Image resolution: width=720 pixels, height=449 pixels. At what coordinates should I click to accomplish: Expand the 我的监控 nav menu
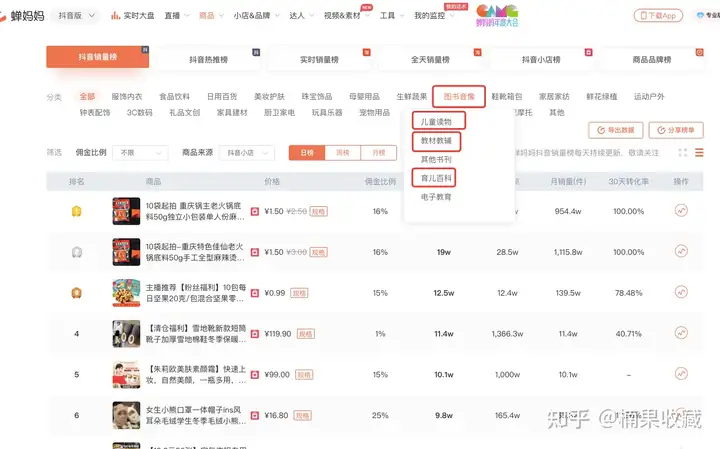pyautogui.click(x=434, y=16)
